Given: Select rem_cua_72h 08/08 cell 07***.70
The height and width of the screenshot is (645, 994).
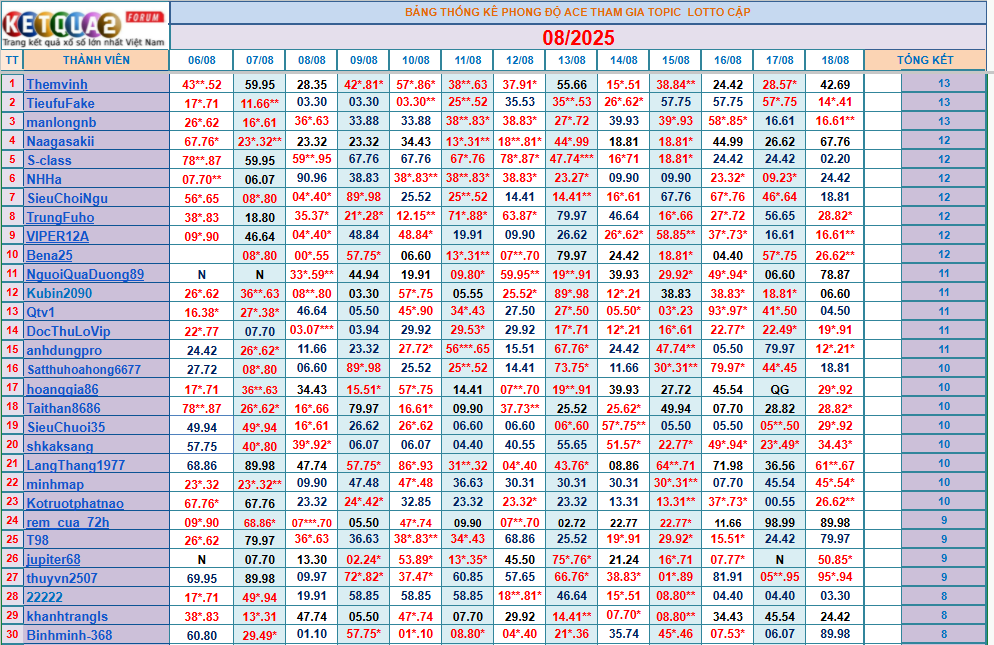Looking at the screenshot, I should coord(312,523).
